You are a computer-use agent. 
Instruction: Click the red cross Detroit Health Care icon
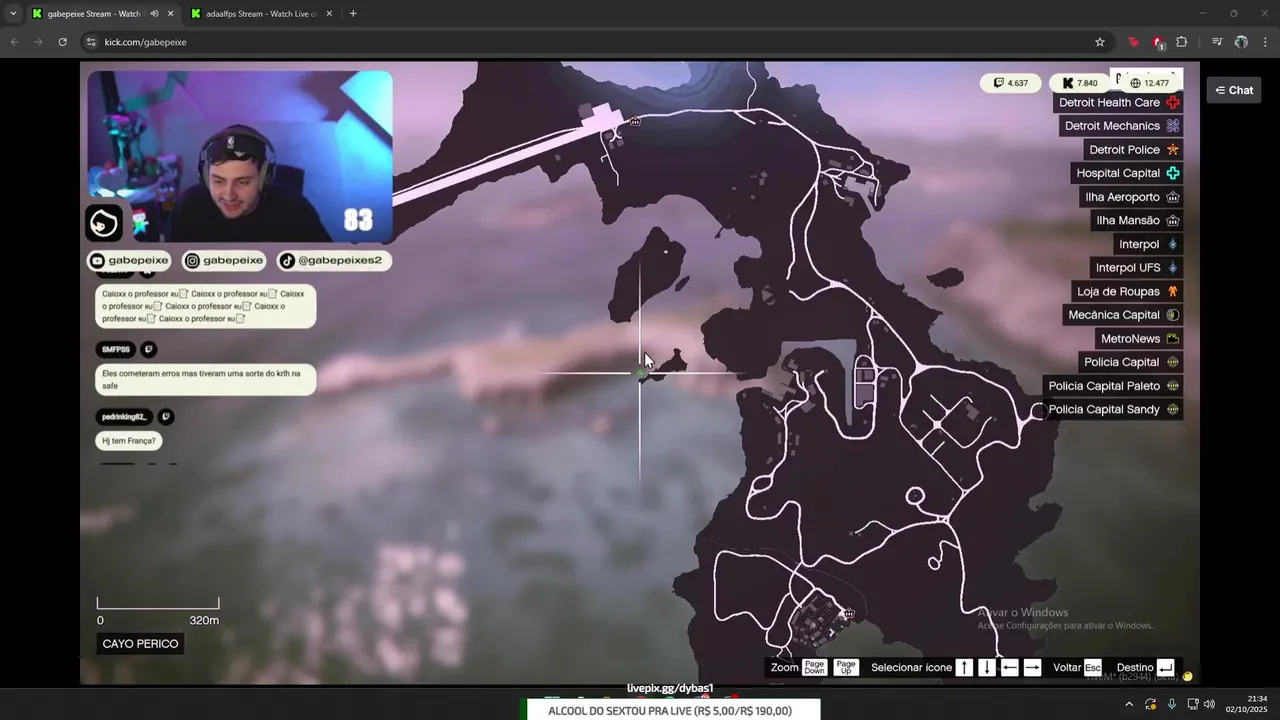click(1173, 102)
